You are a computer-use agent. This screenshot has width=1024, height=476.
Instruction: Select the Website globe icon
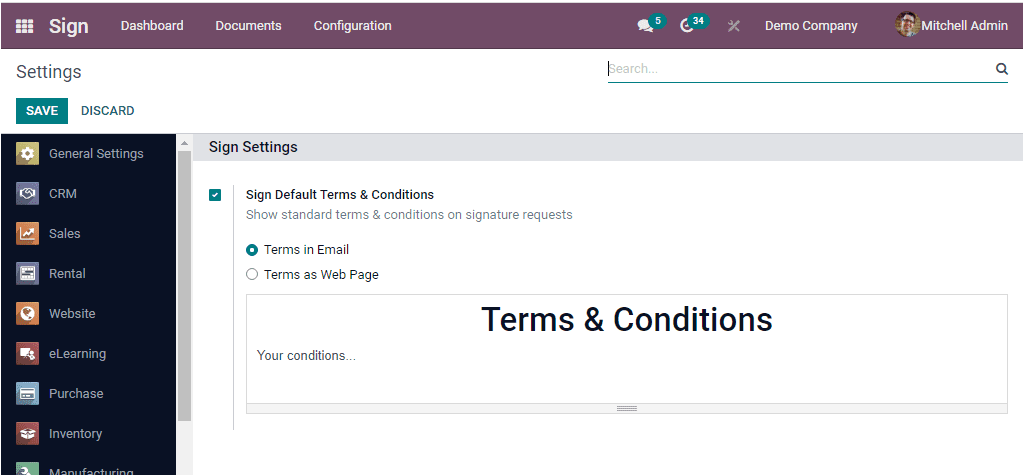27,314
